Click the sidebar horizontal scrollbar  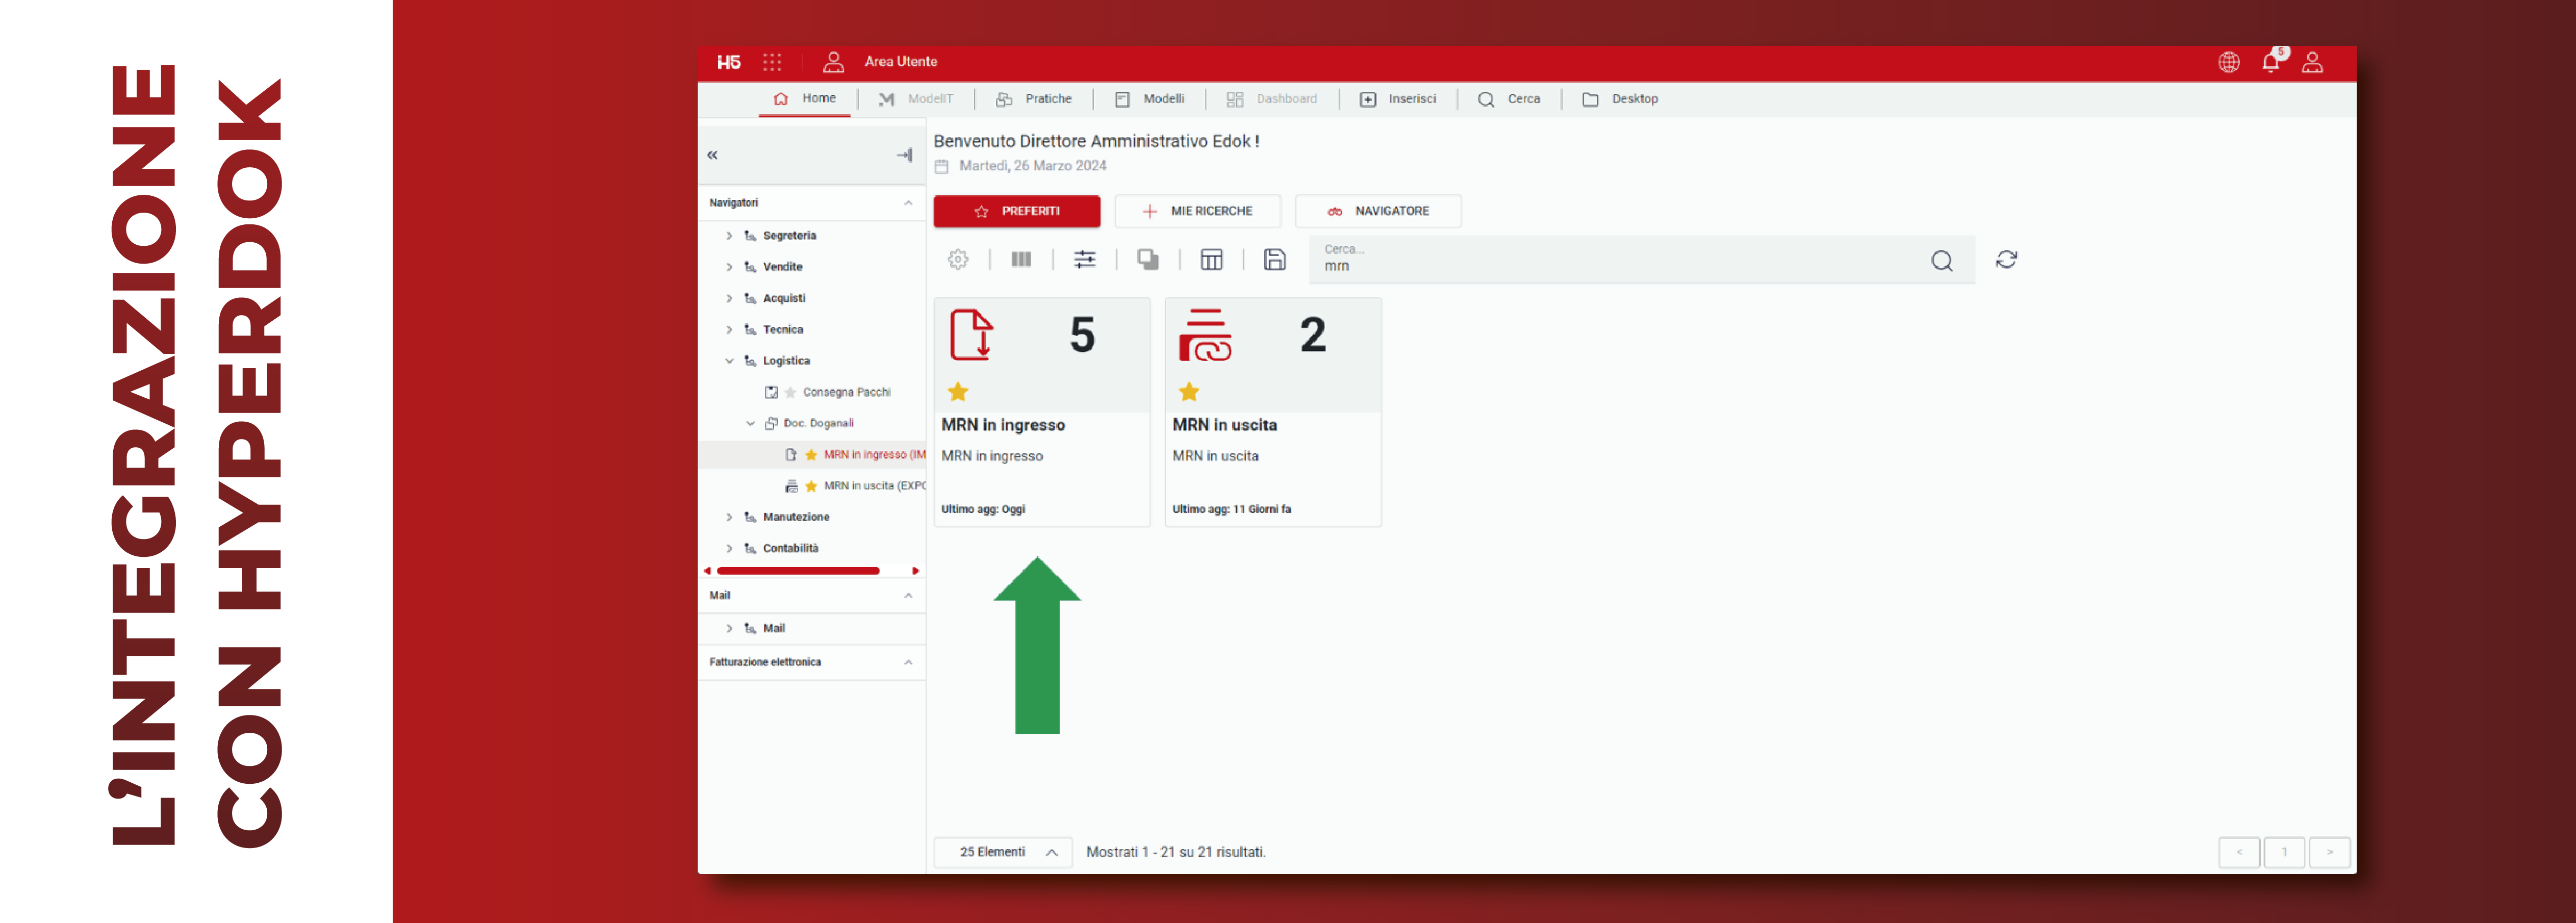(798, 571)
